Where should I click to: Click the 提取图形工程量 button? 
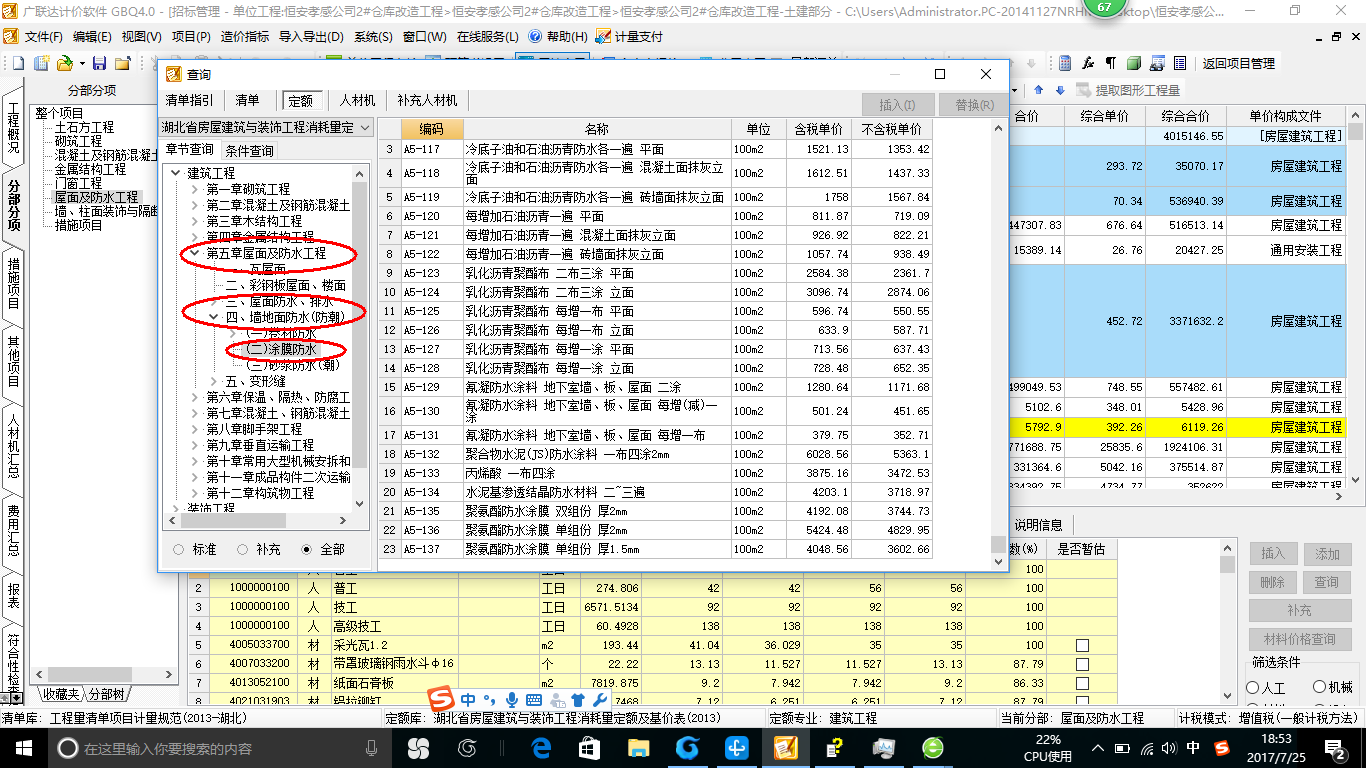(1128, 90)
